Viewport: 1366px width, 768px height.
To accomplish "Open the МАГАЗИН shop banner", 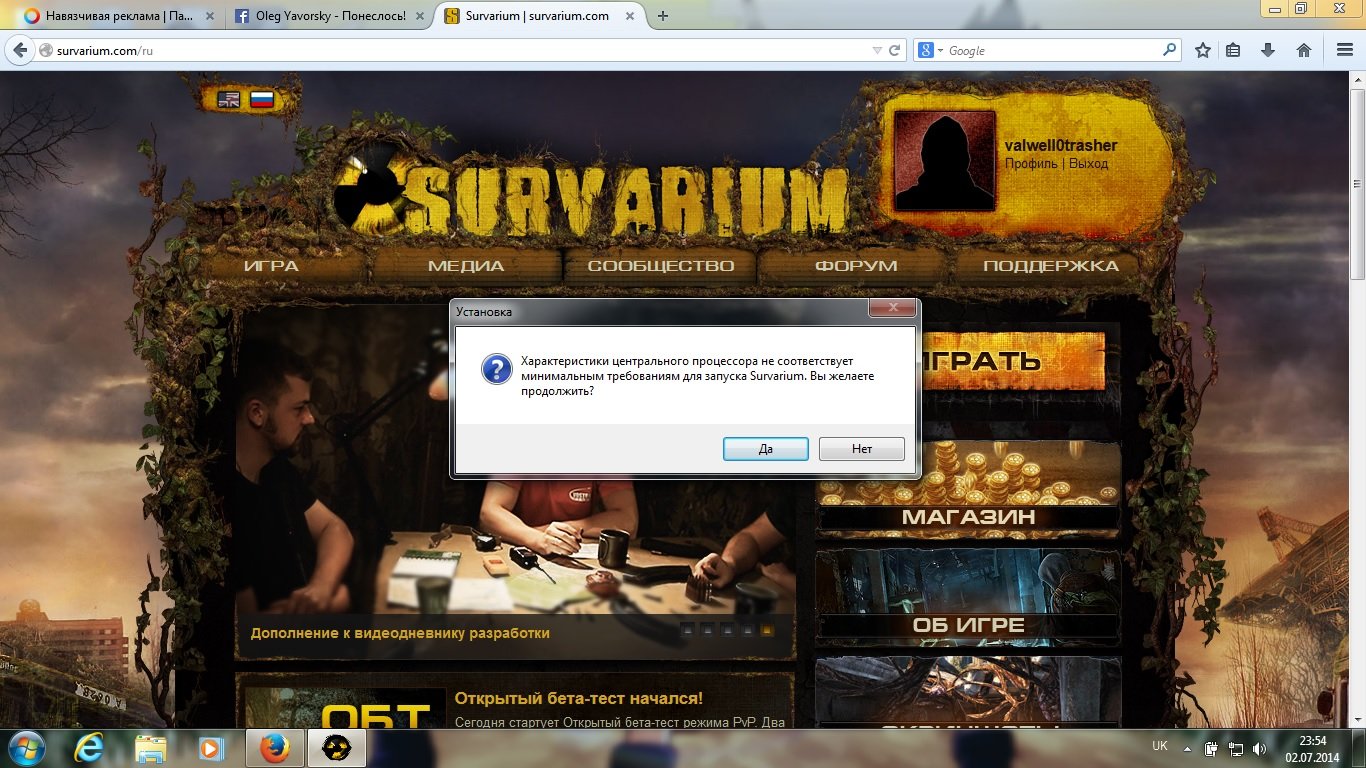I will (x=968, y=487).
